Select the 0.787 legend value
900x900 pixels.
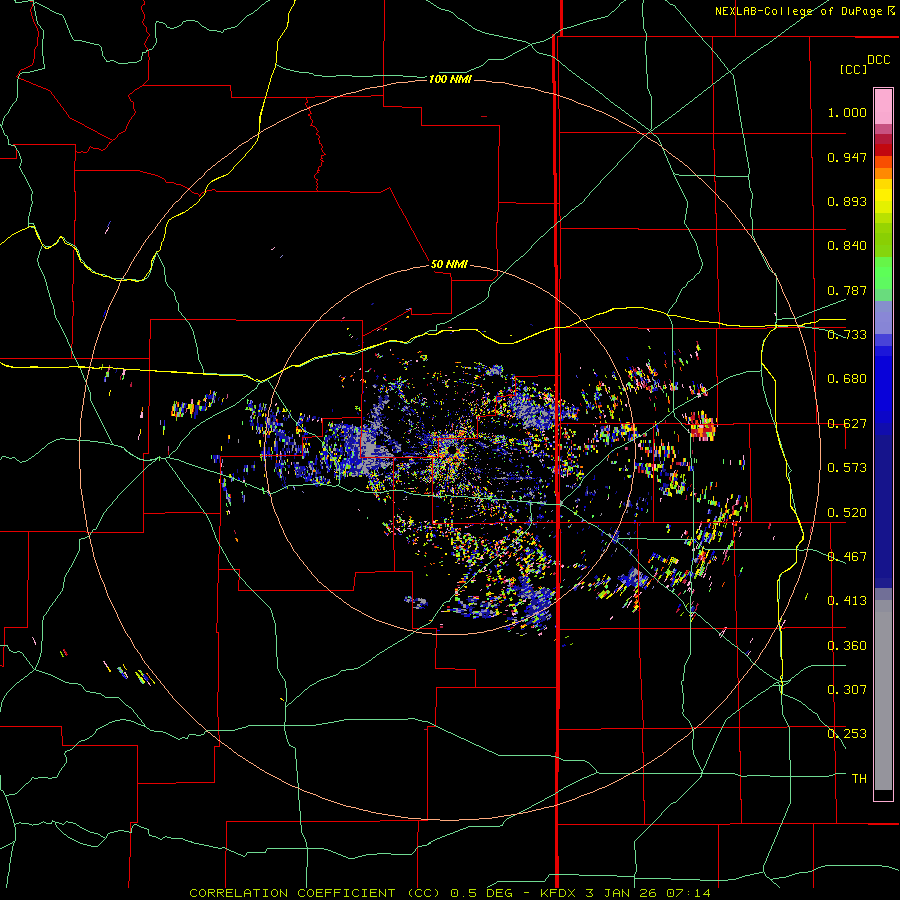pyautogui.click(x=847, y=290)
